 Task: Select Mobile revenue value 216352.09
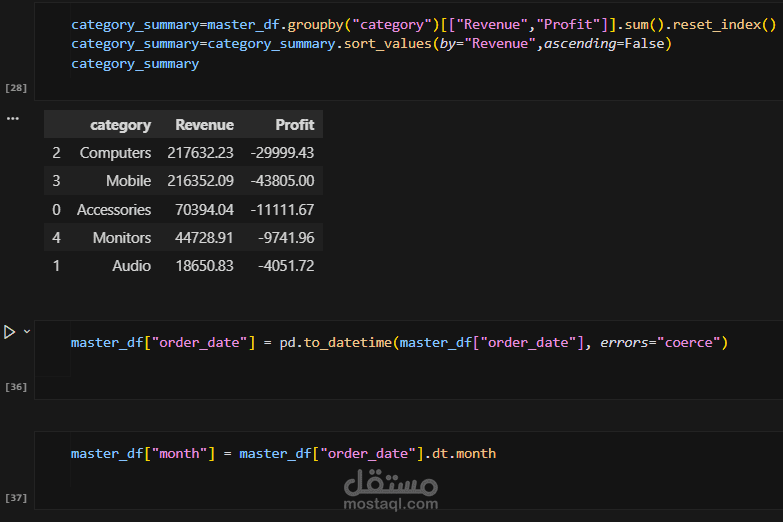200,181
